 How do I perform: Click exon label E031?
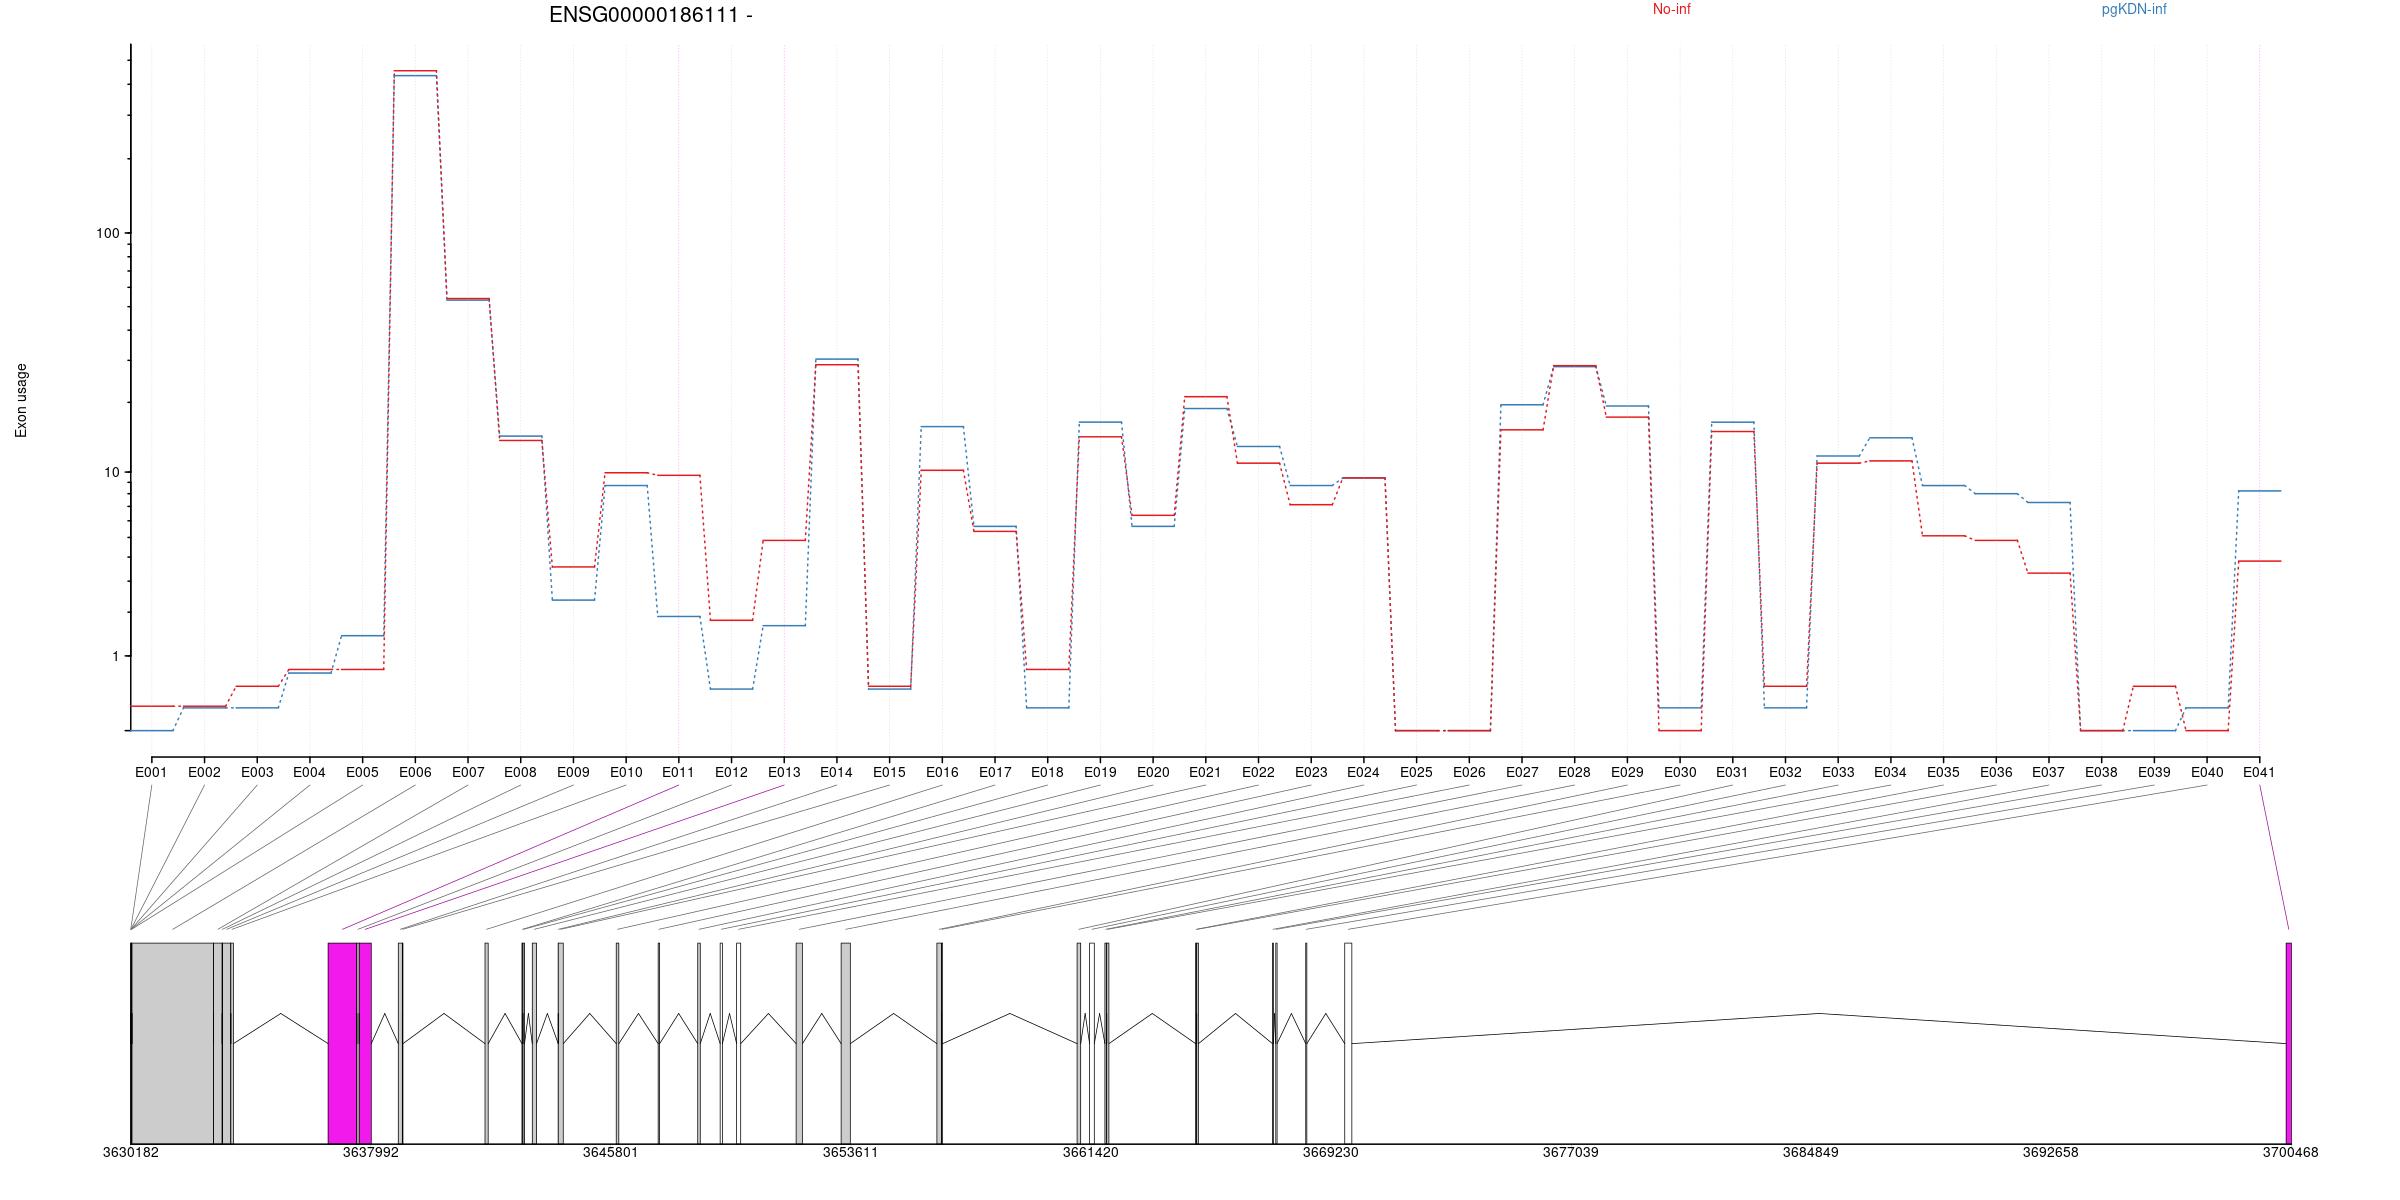tap(1732, 772)
